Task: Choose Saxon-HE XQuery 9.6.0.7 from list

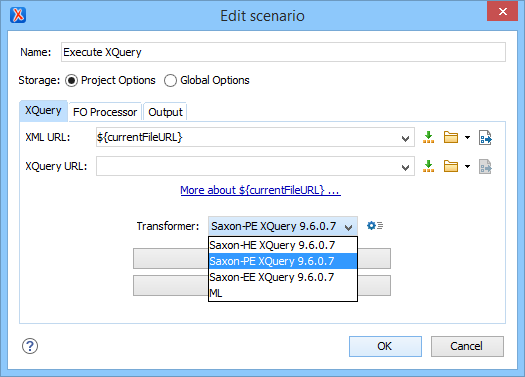Action: [283, 245]
